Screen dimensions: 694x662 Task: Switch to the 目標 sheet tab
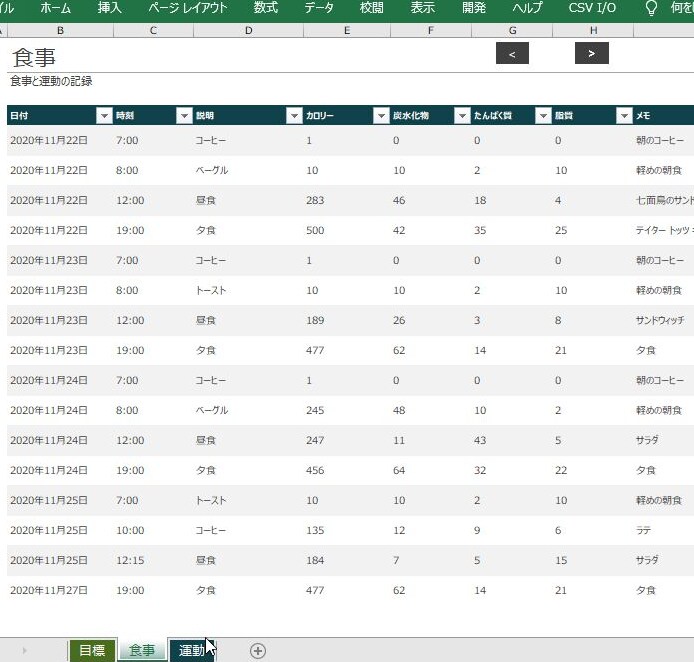pos(92,650)
